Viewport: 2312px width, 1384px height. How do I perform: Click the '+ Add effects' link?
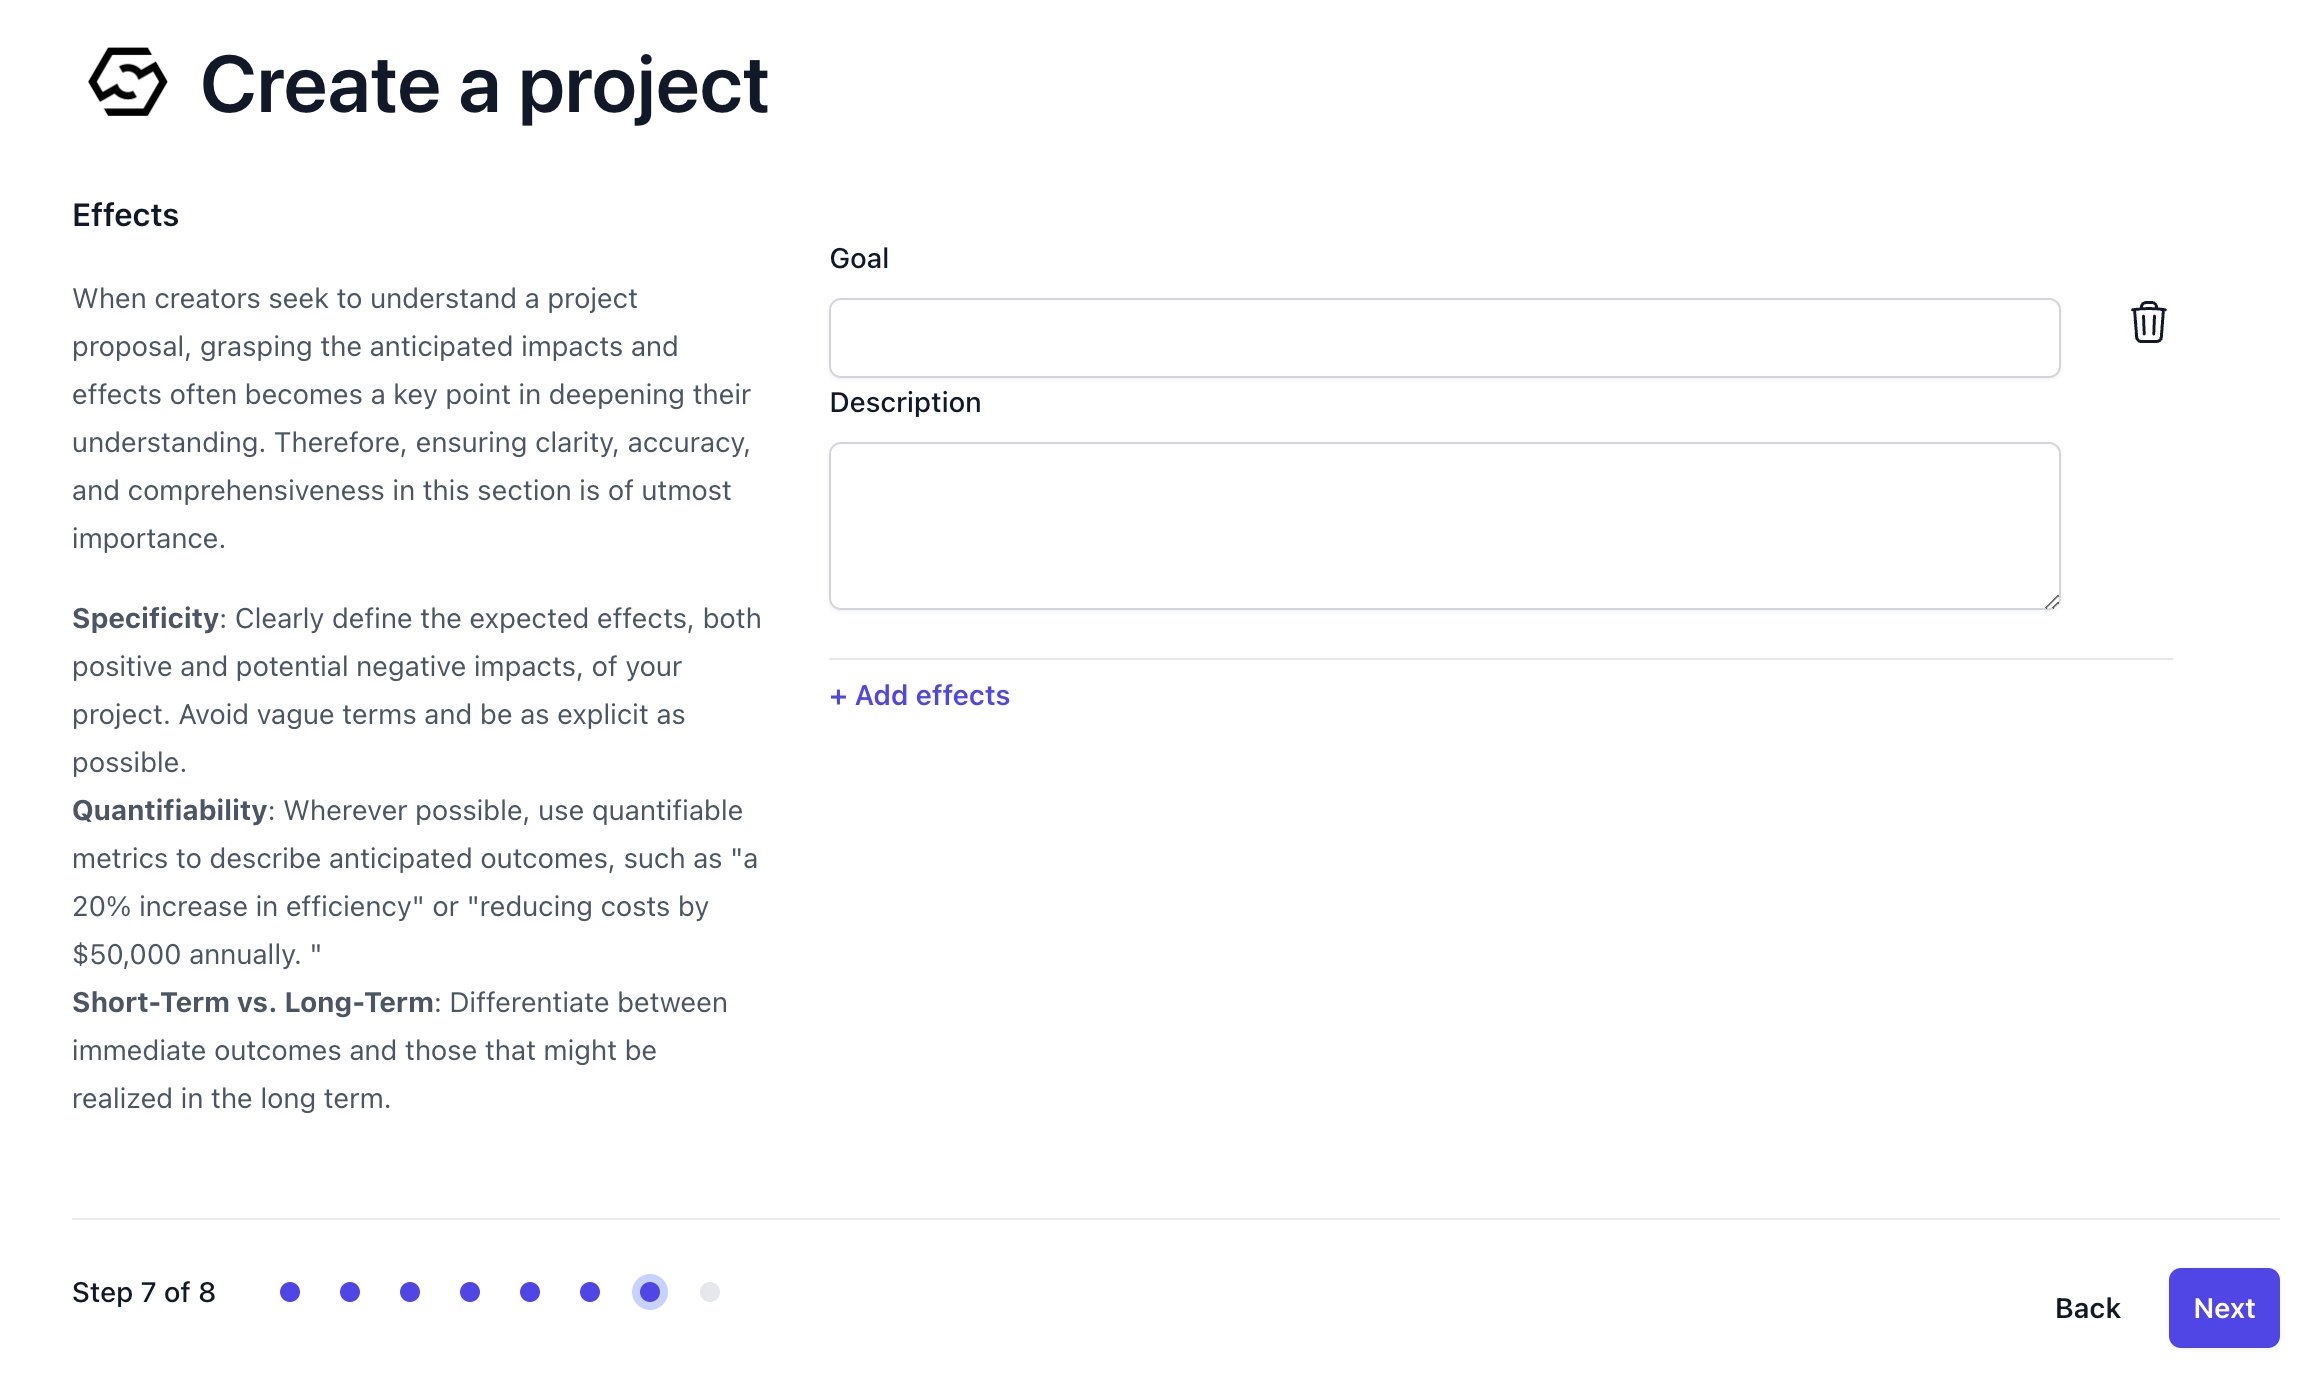pyautogui.click(x=920, y=696)
